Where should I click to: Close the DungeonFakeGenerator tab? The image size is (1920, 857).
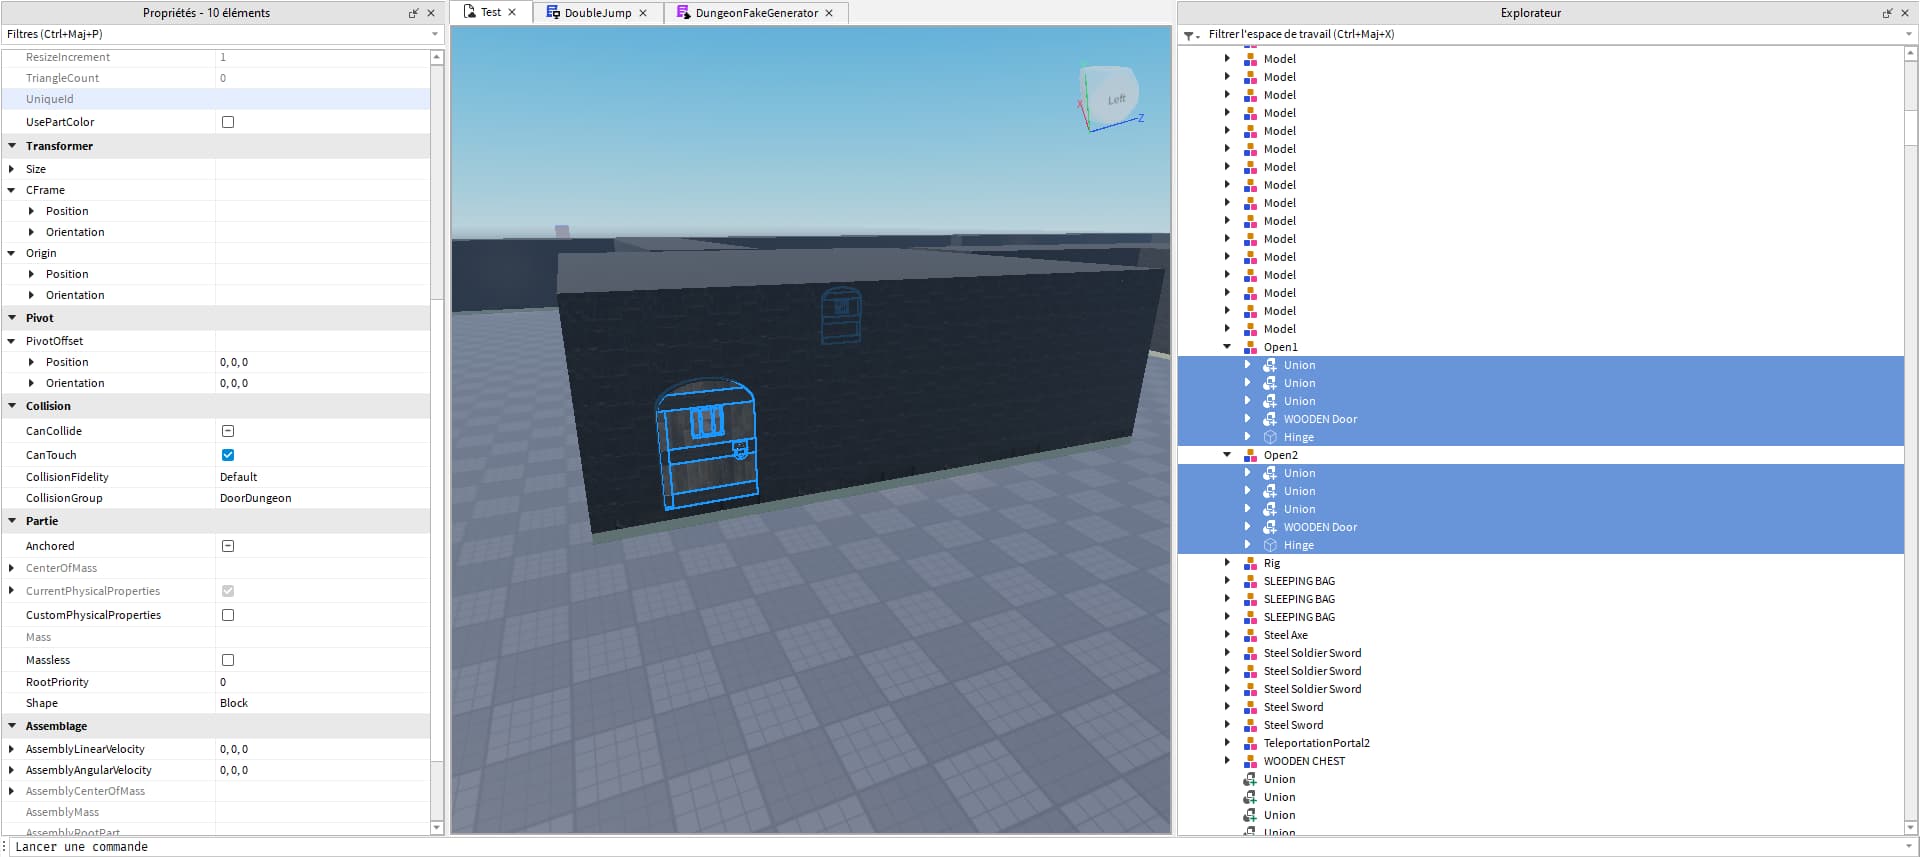click(x=829, y=13)
